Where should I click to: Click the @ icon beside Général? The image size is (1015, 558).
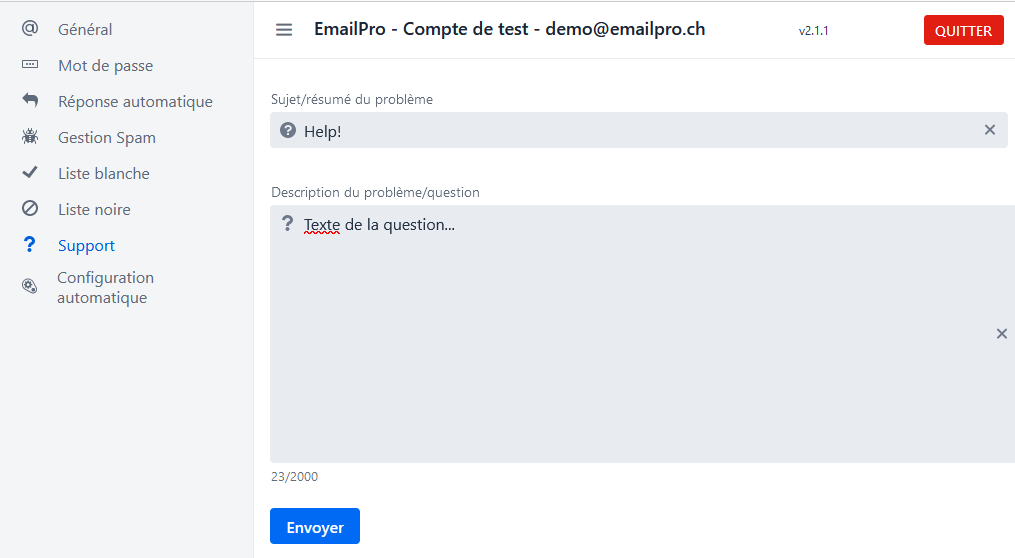[x=30, y=28]
